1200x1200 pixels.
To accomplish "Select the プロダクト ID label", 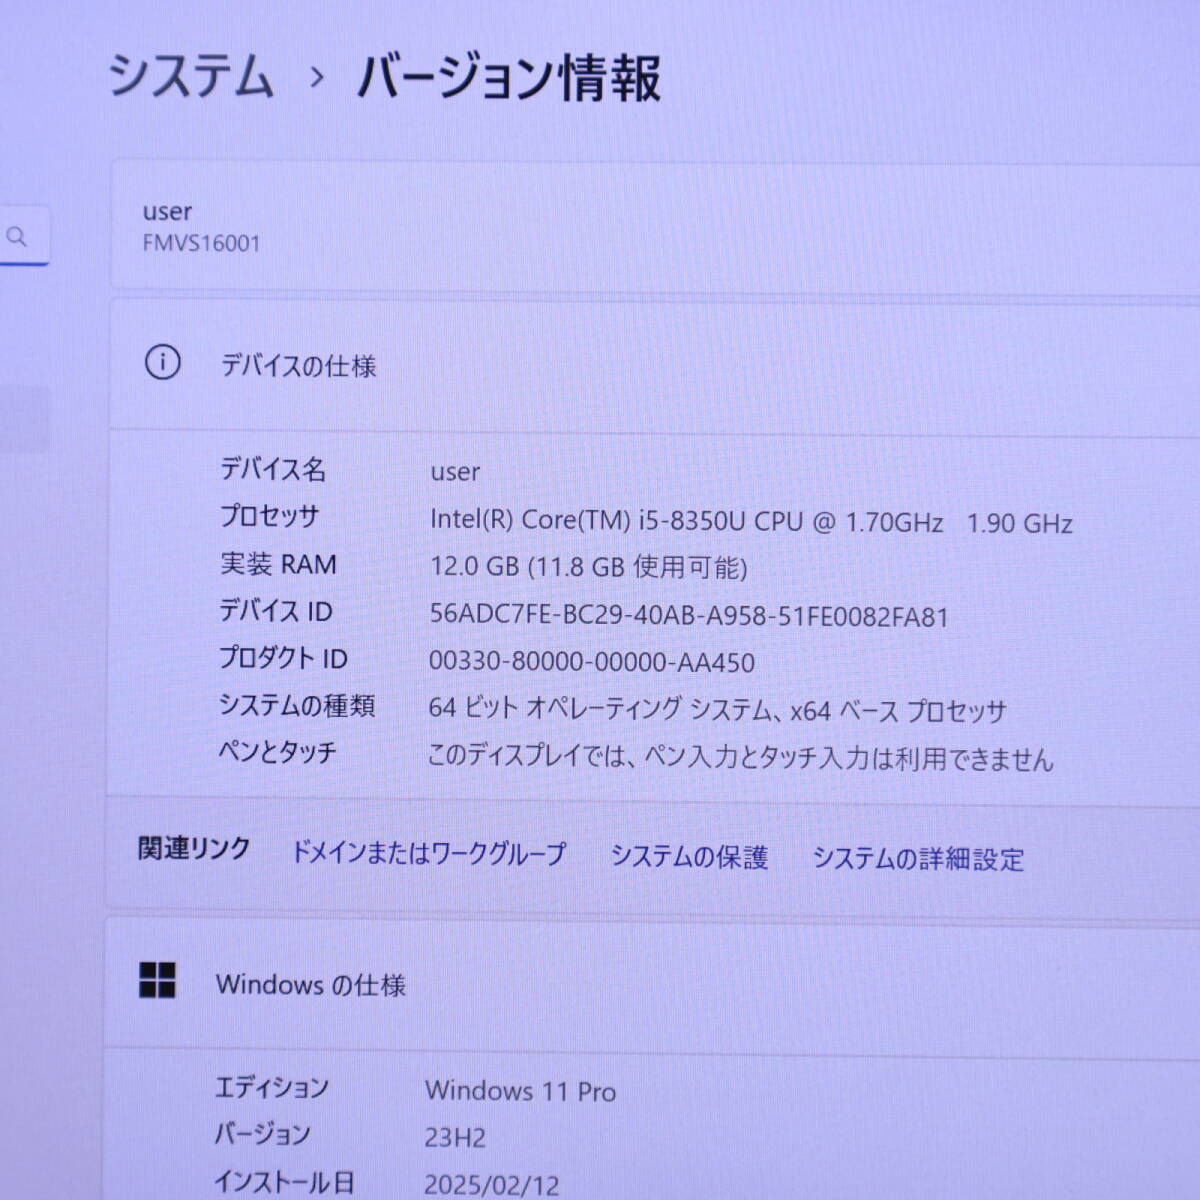I will 283,658.
